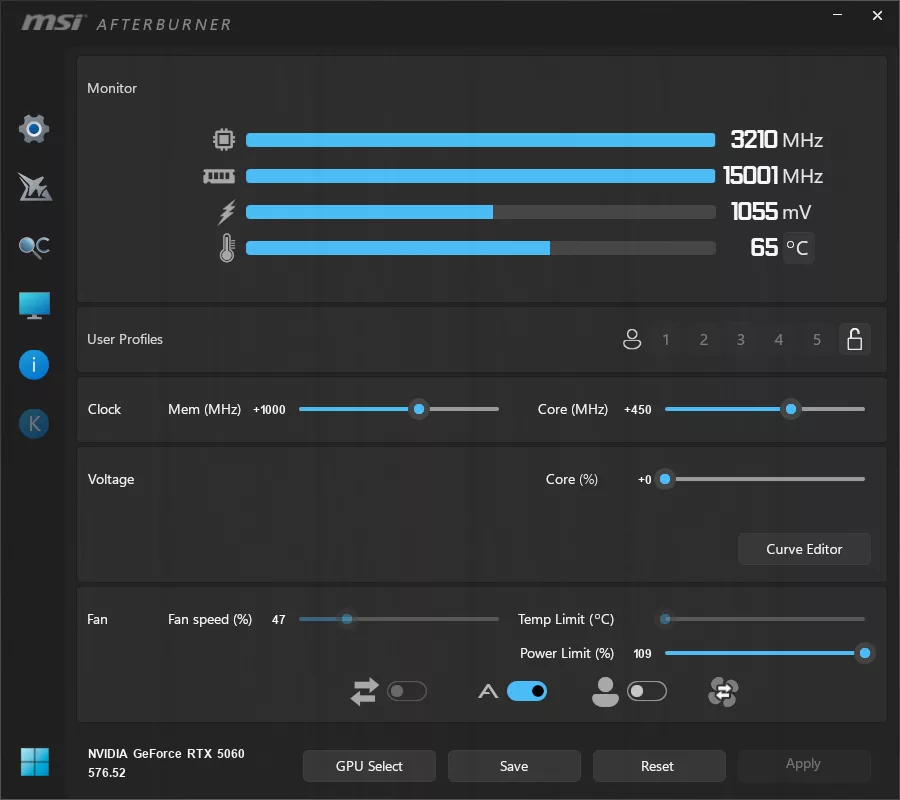Click the 109 power limit value
This screenshot has width=900, height=800.
(642, 654)
